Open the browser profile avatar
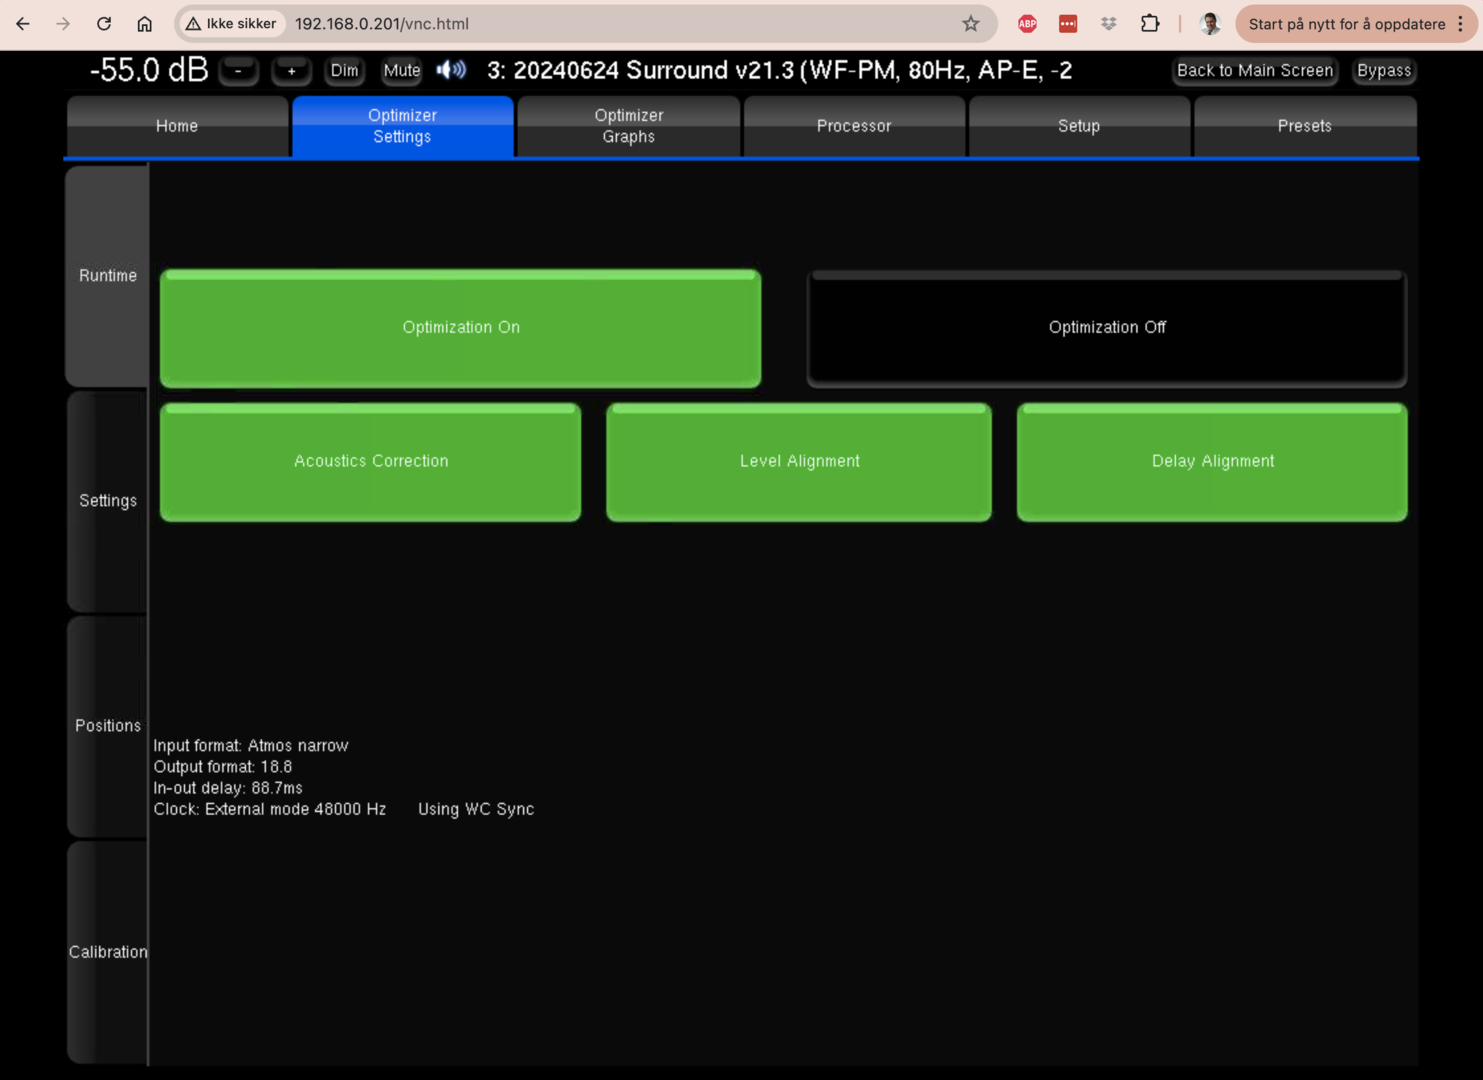Screen dimensions: 1483x1080 [1210, 24]
